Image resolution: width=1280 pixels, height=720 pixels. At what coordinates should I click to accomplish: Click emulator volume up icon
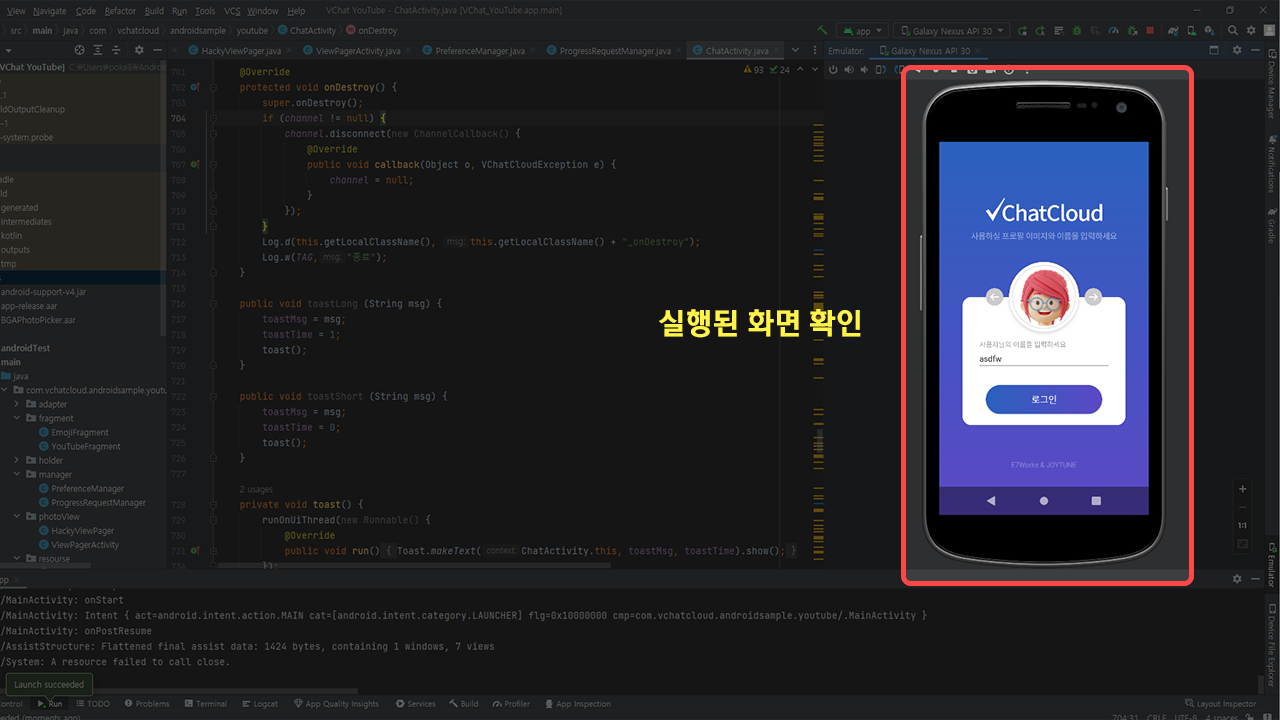(x=849, y=69)
